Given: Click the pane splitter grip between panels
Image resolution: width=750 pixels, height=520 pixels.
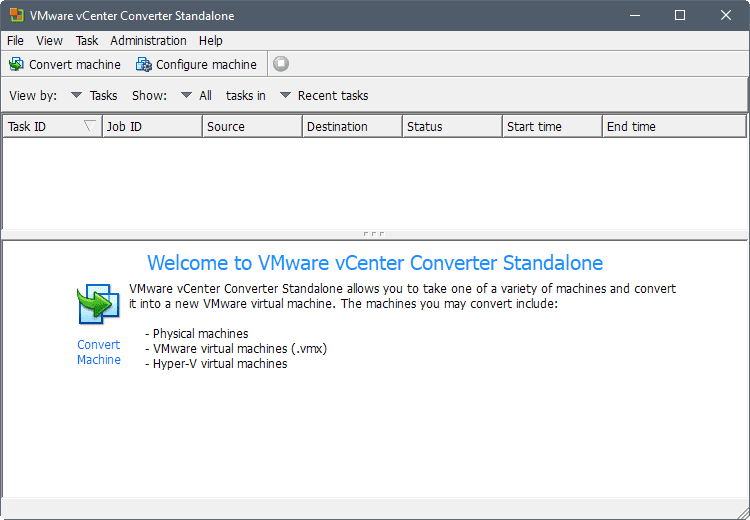Looking at the screenshot, I should click(x=374, y=234).
